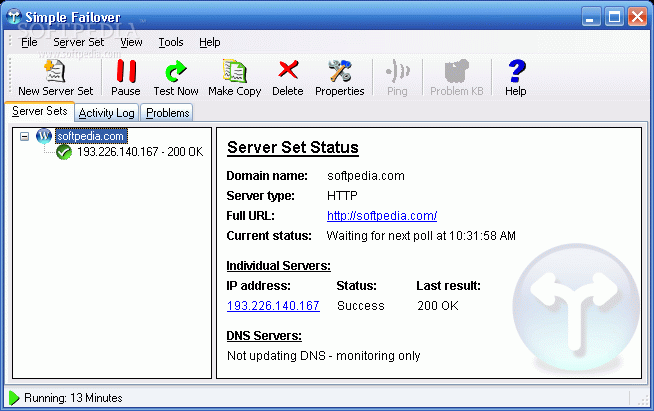This screenshot has width=654, height=411.
Task: Click the window resize grip in status bar
Action: click(x=643, y=400)
